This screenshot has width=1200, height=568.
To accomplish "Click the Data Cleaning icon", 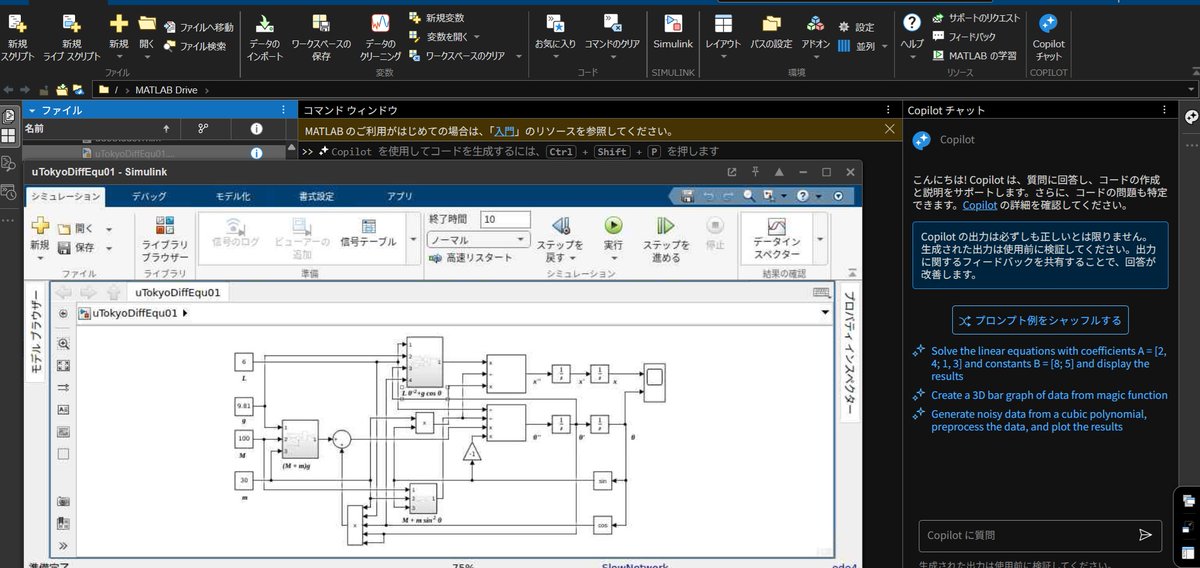I will tap(380, 23).
